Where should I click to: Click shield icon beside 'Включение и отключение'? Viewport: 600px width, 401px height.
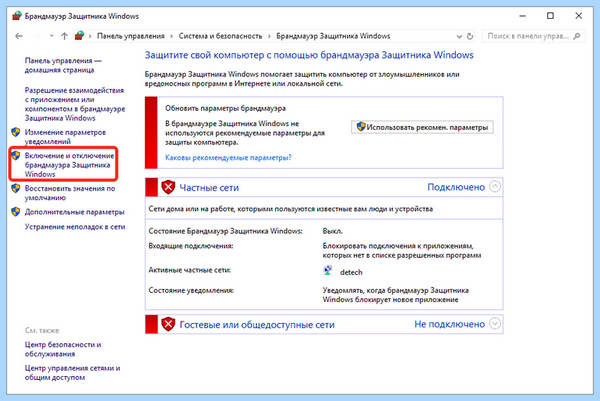pyautogui.click(x=16, y=155)
